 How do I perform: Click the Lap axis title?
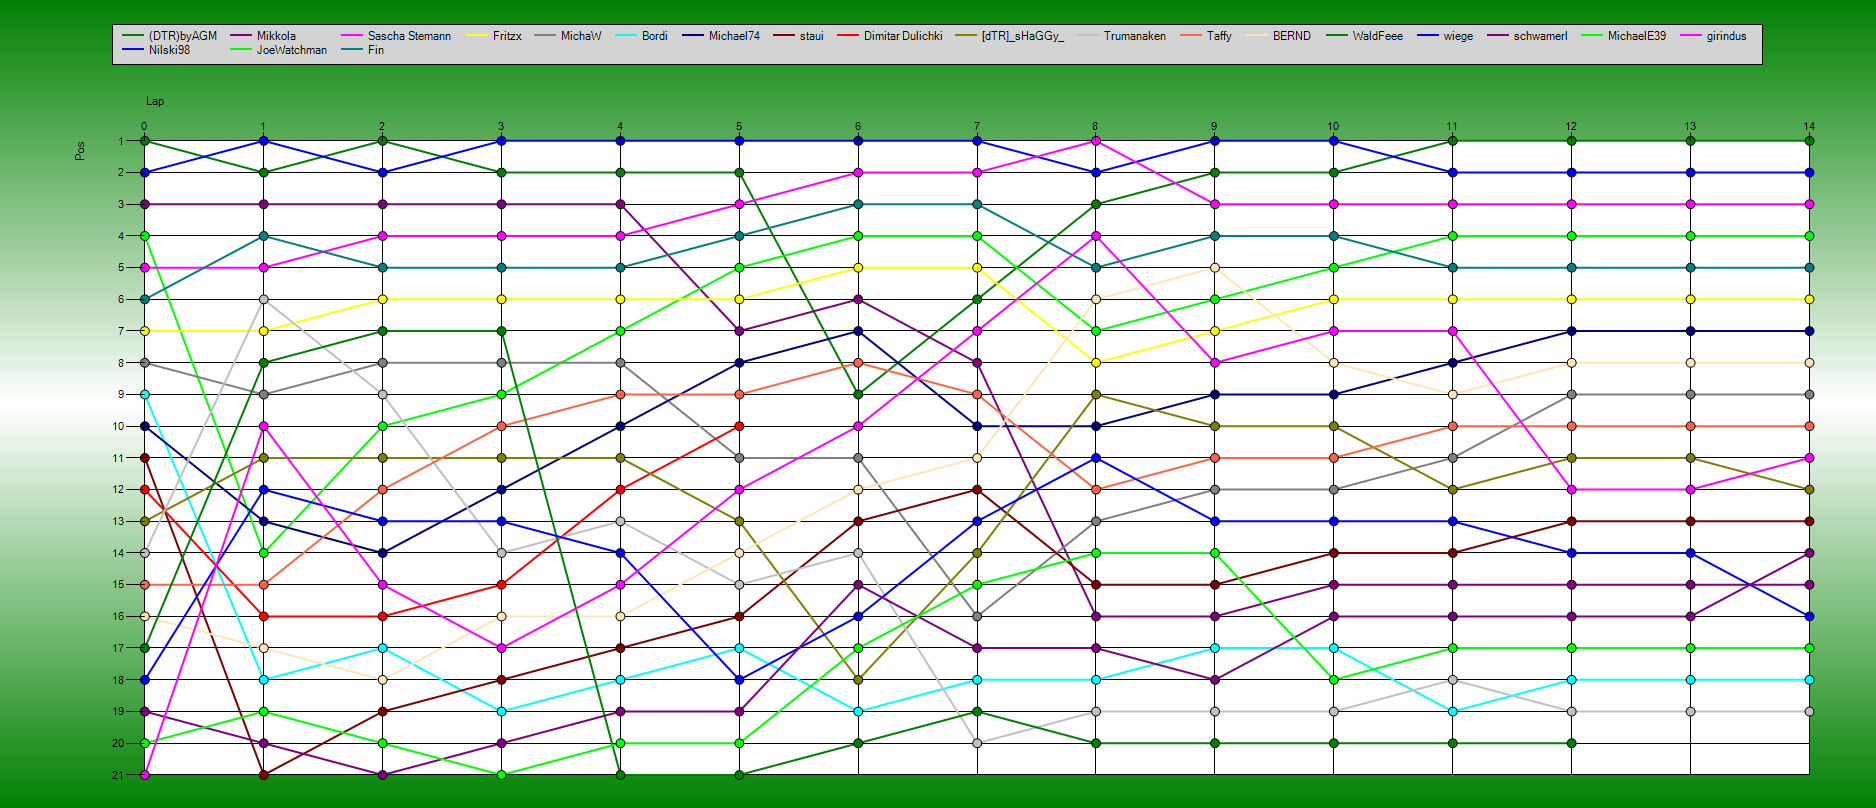tap(155, 101)
